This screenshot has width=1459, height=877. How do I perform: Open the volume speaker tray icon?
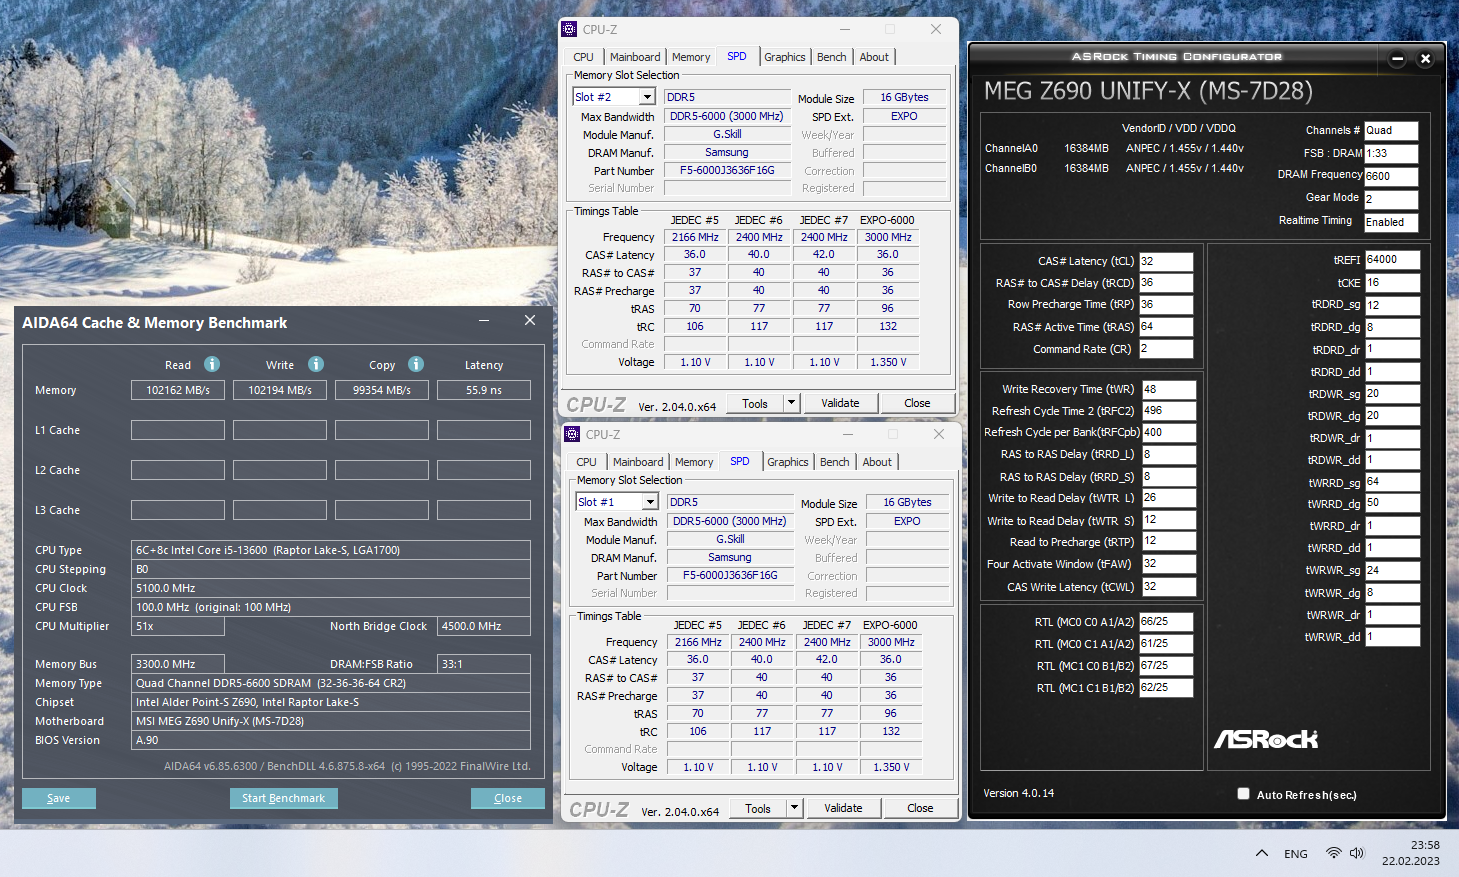[1357, 853]
